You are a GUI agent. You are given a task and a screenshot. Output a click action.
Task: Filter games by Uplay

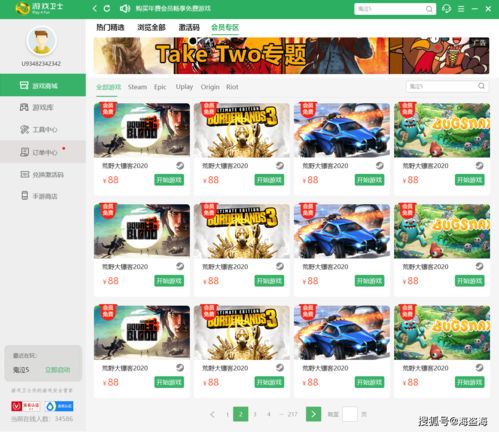coord(184,87)
